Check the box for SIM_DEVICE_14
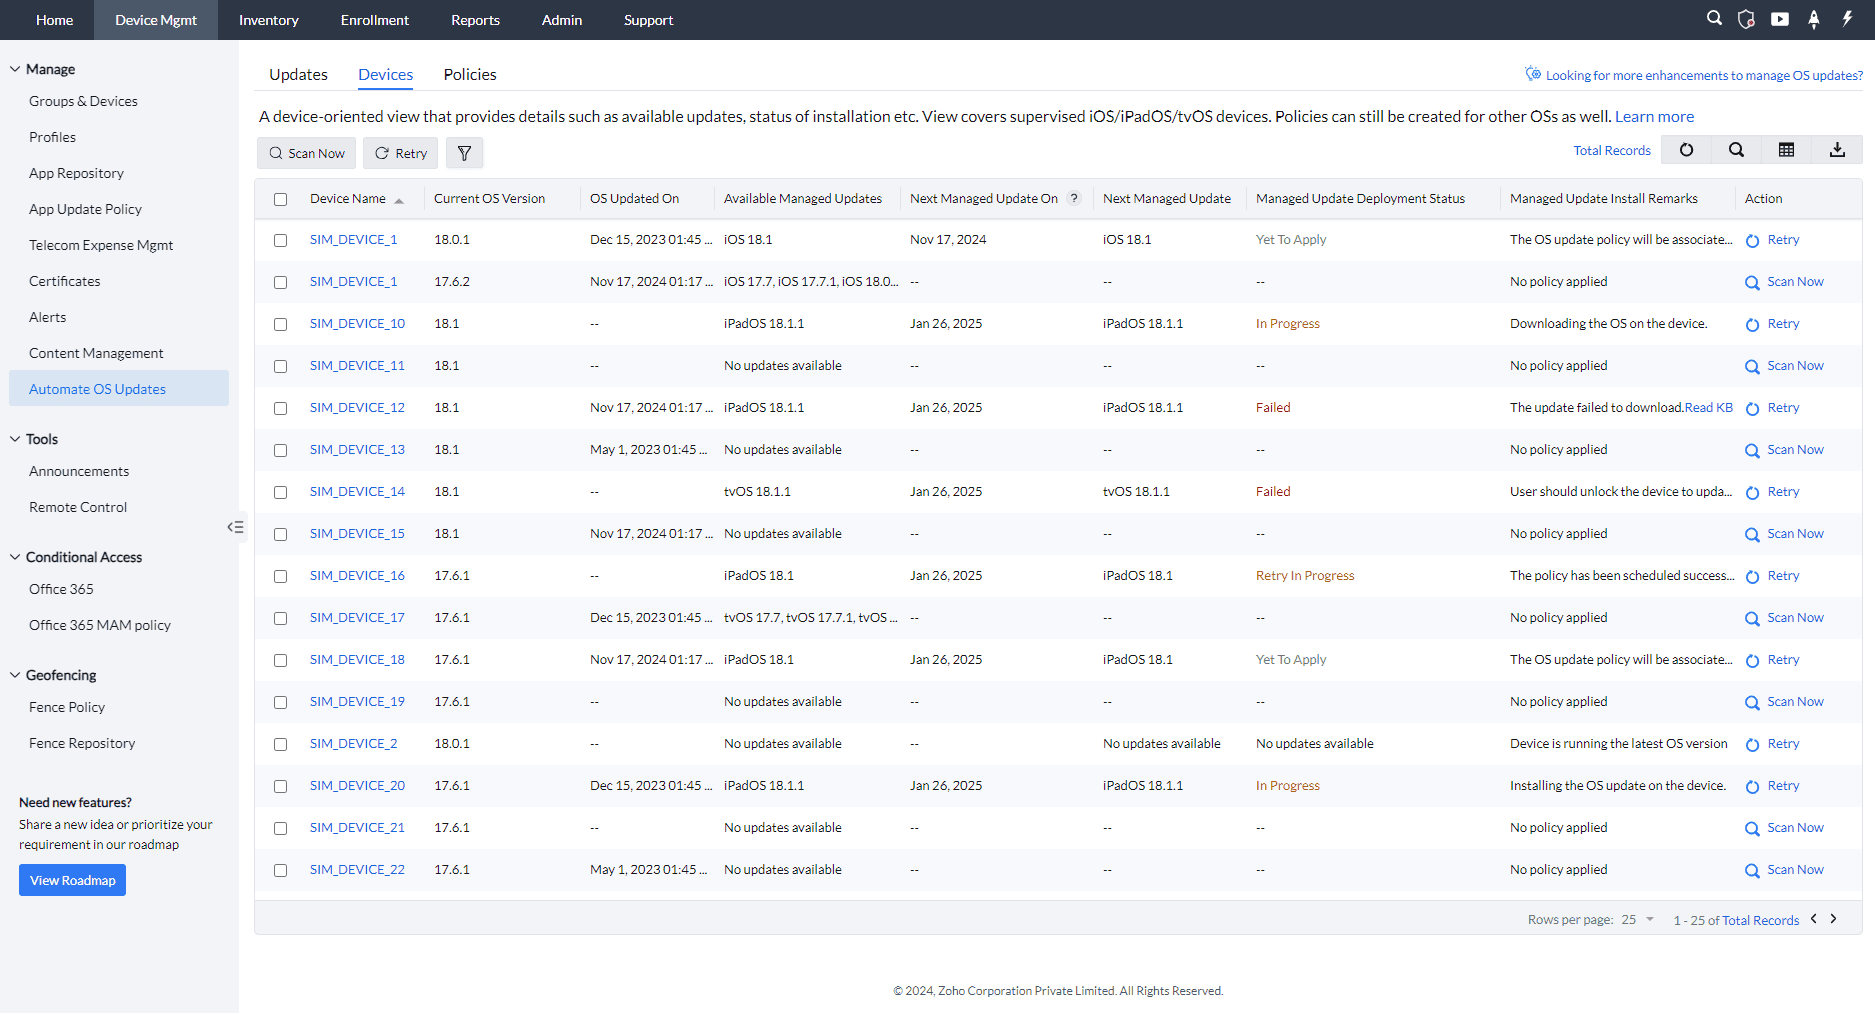This screenshot has height=1014, width=1875. click(x=280, y=492)
